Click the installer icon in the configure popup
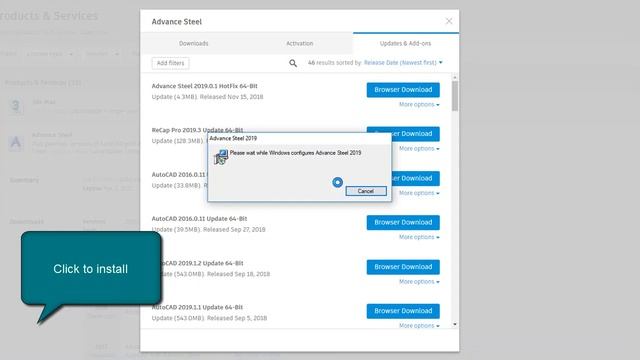 point(221,157)
